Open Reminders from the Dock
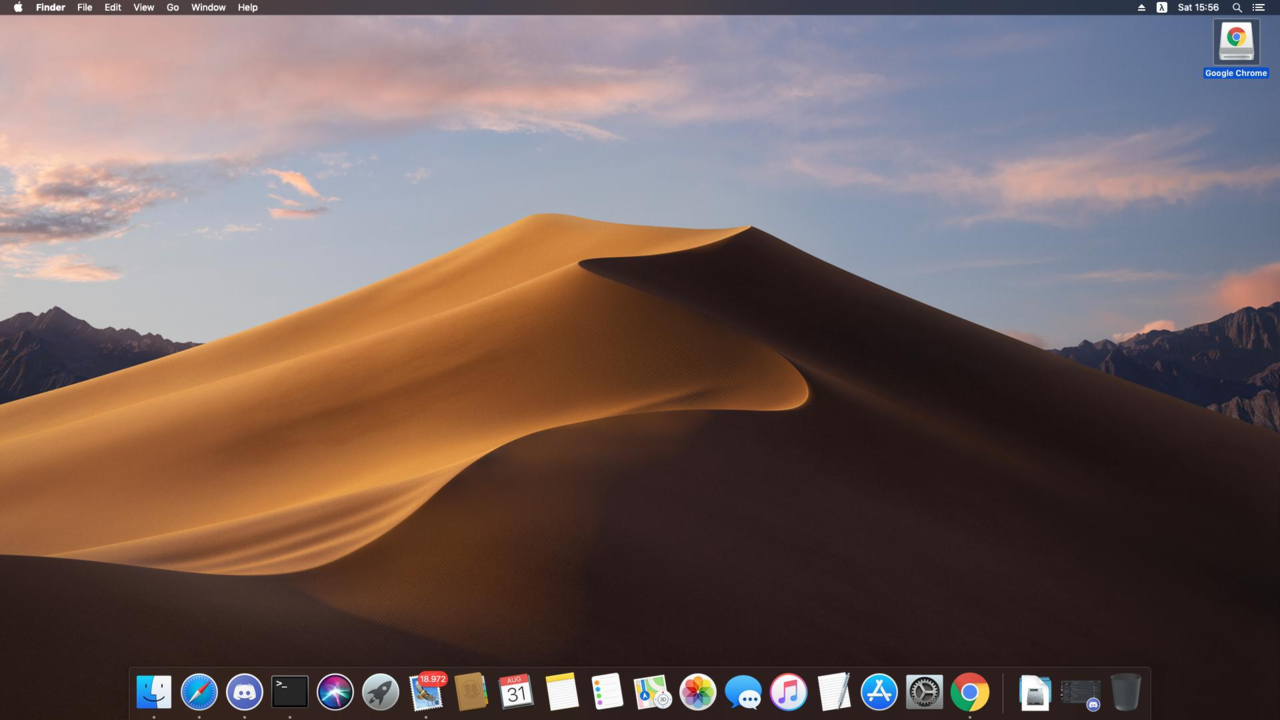The image size is (1280, 720). click(x=607, y=692)
